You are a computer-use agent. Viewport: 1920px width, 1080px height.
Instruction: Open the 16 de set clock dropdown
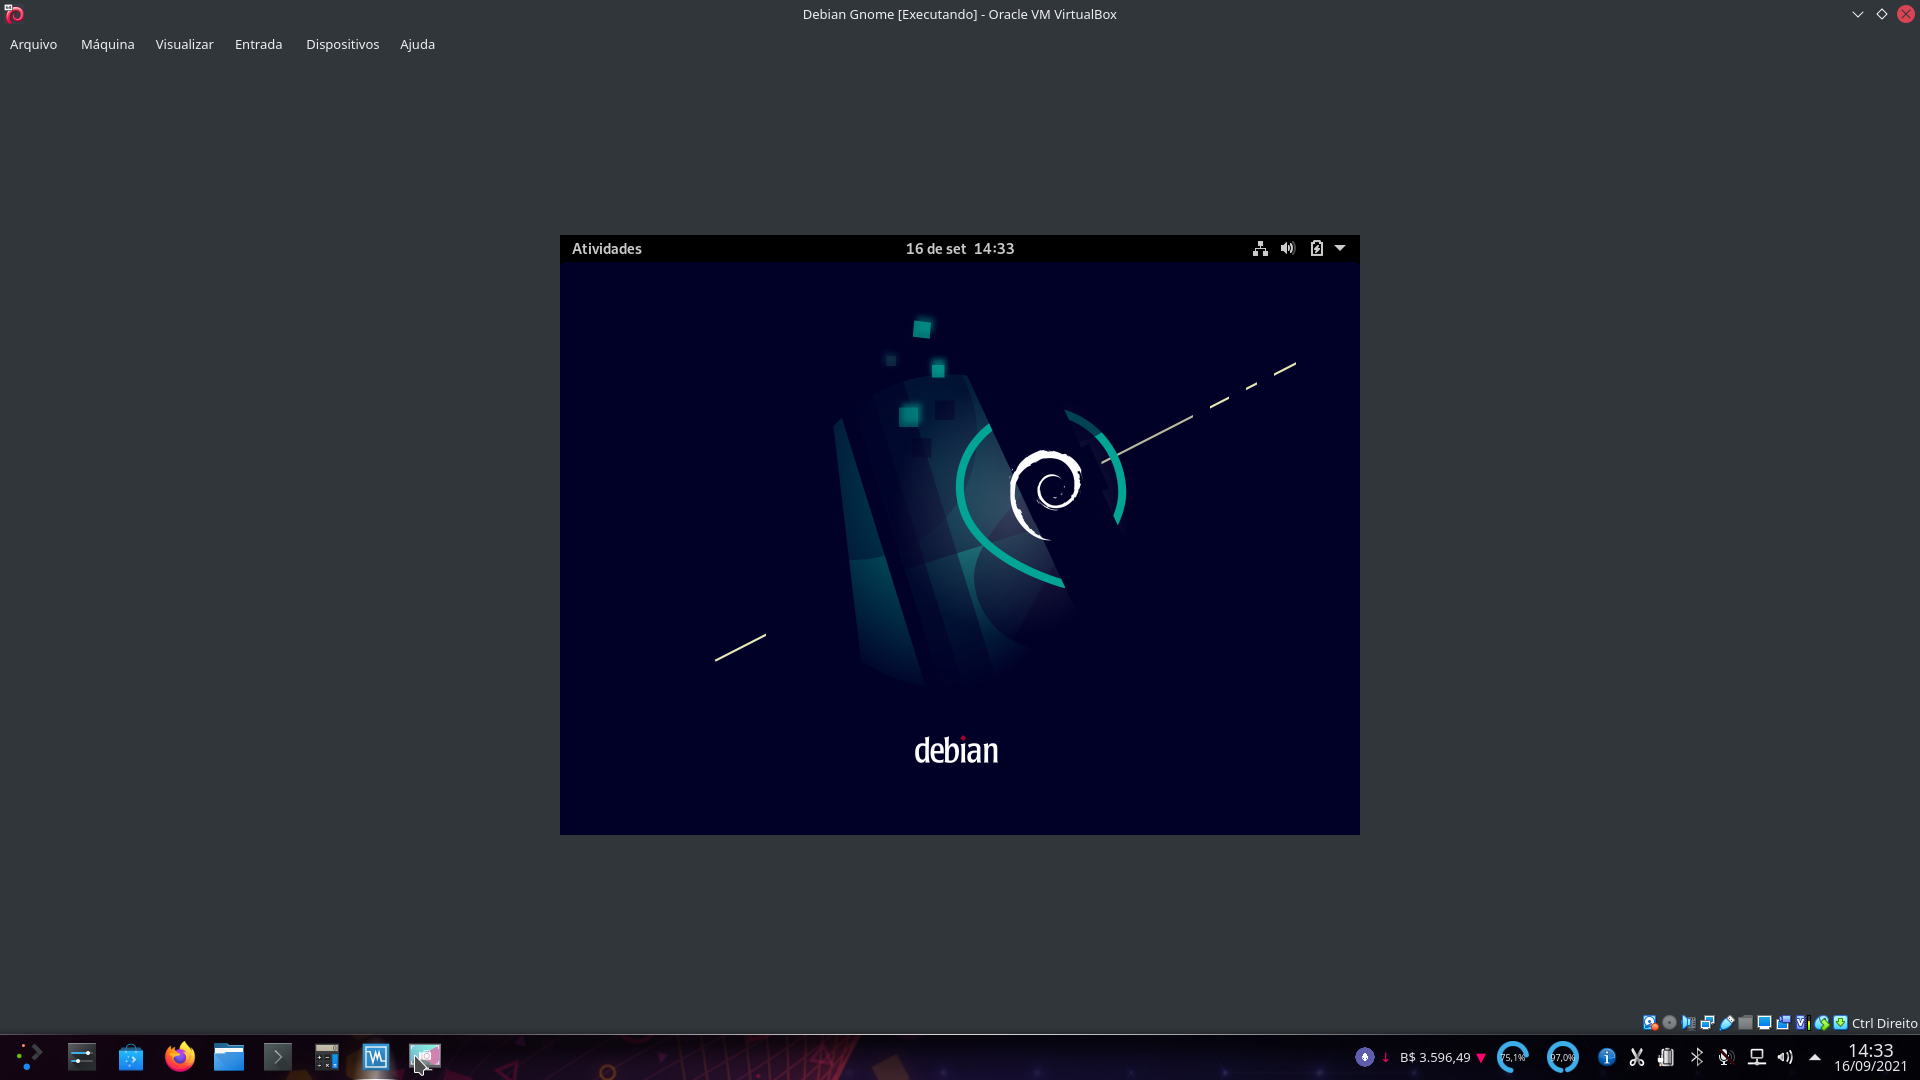[959, 248]
